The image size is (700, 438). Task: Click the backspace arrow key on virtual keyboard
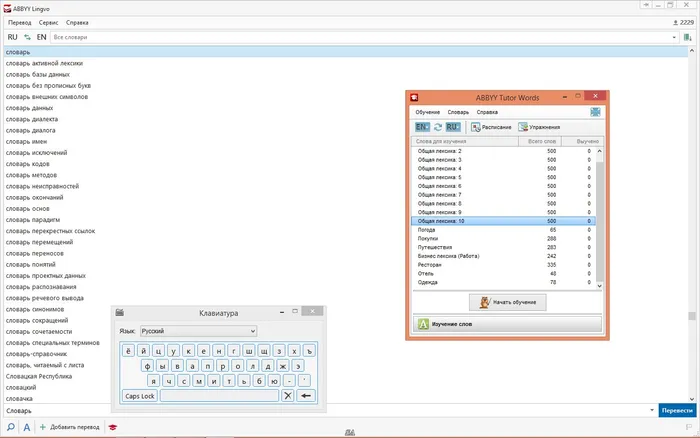pos(306,396)
